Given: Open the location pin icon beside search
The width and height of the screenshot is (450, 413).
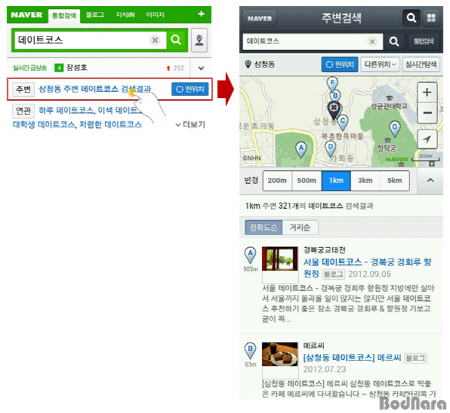Looking at the screenshot, I should [199, 40].
